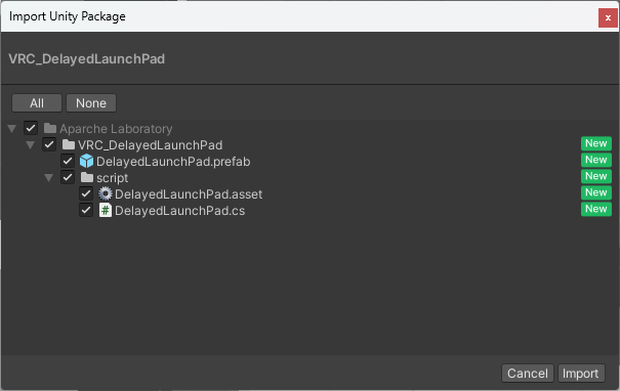The image size is (620, 391).
Task: Select the DelayedLaunchPad.cs file name
Action: click(180, 211)
